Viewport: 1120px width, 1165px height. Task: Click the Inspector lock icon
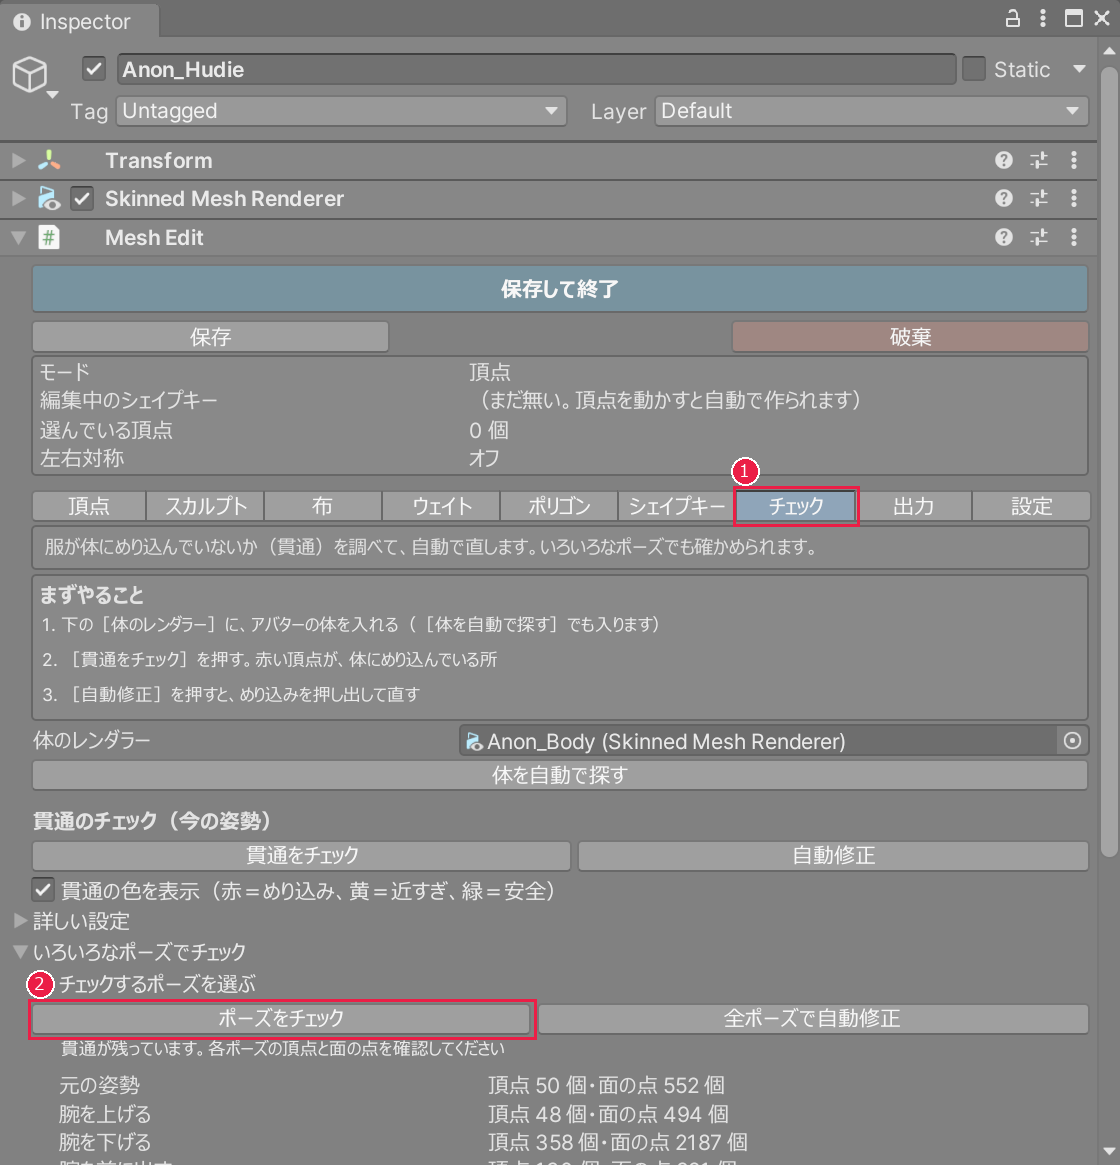coord(1012,19)
